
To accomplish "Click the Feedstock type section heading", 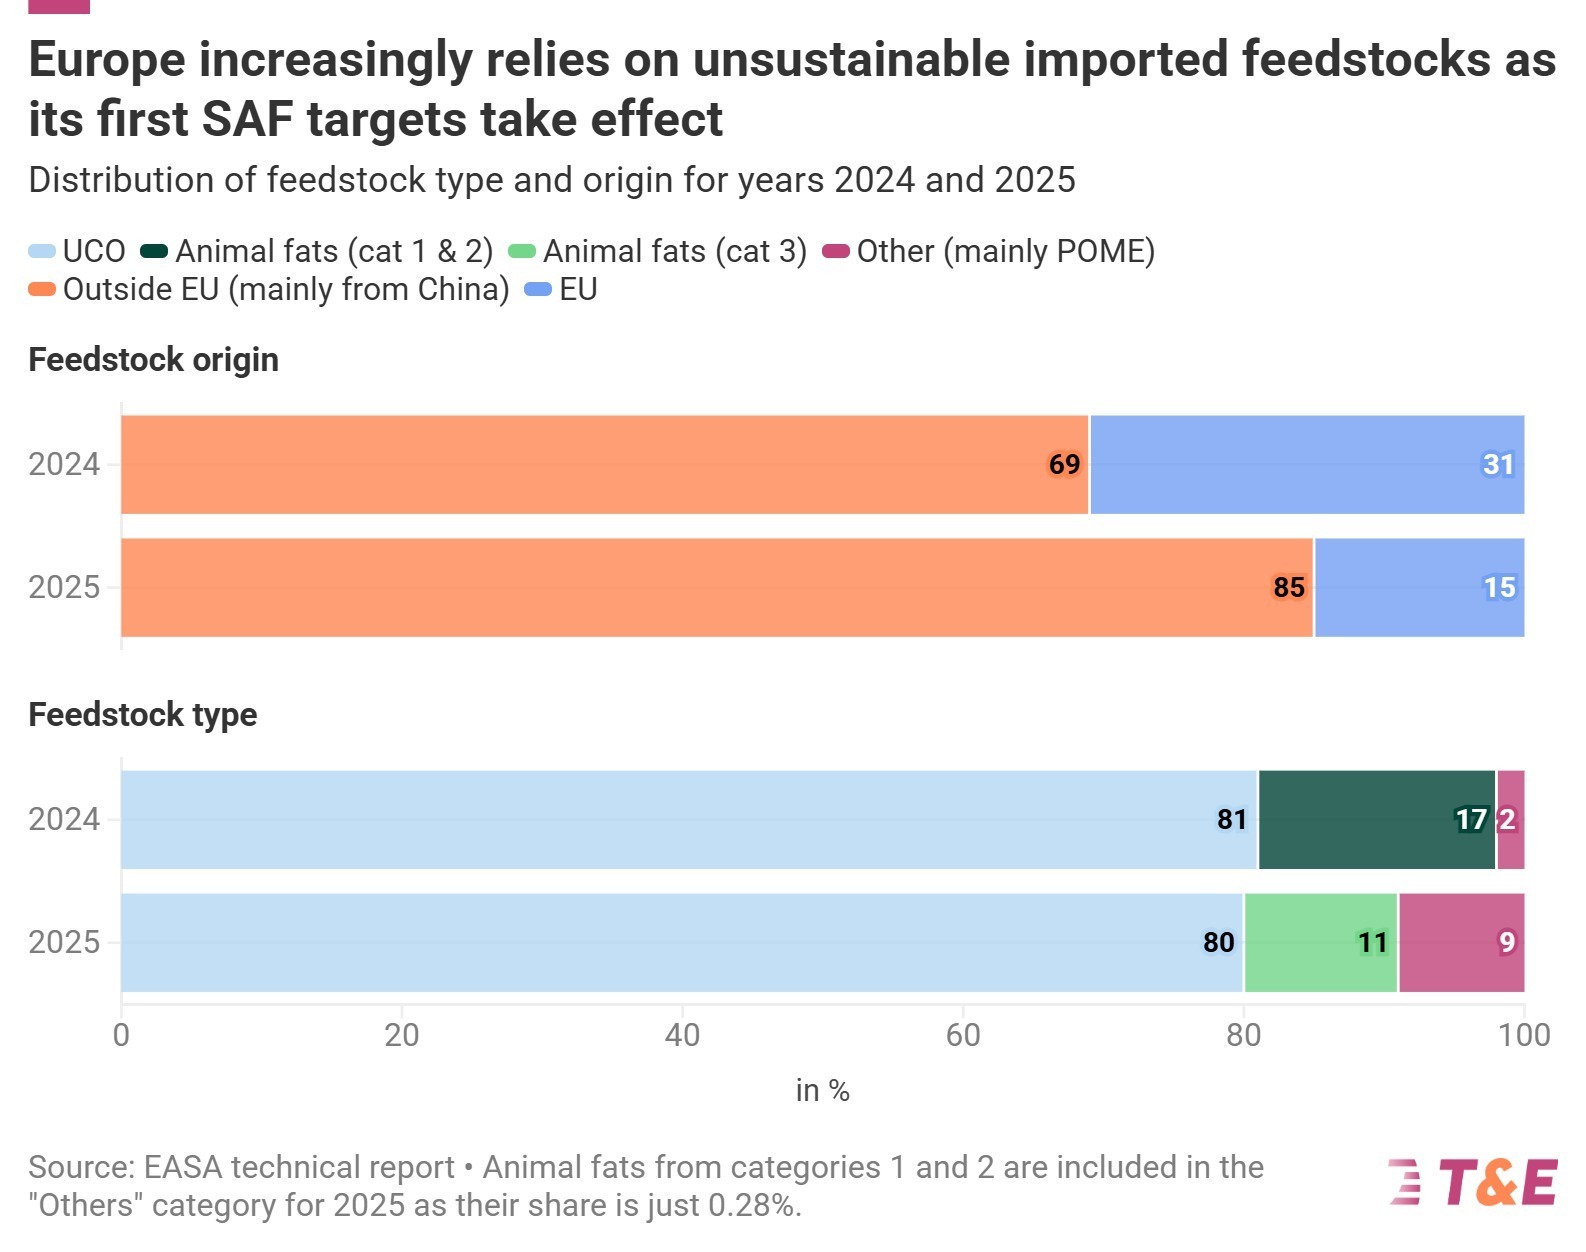I will [142, 715].
